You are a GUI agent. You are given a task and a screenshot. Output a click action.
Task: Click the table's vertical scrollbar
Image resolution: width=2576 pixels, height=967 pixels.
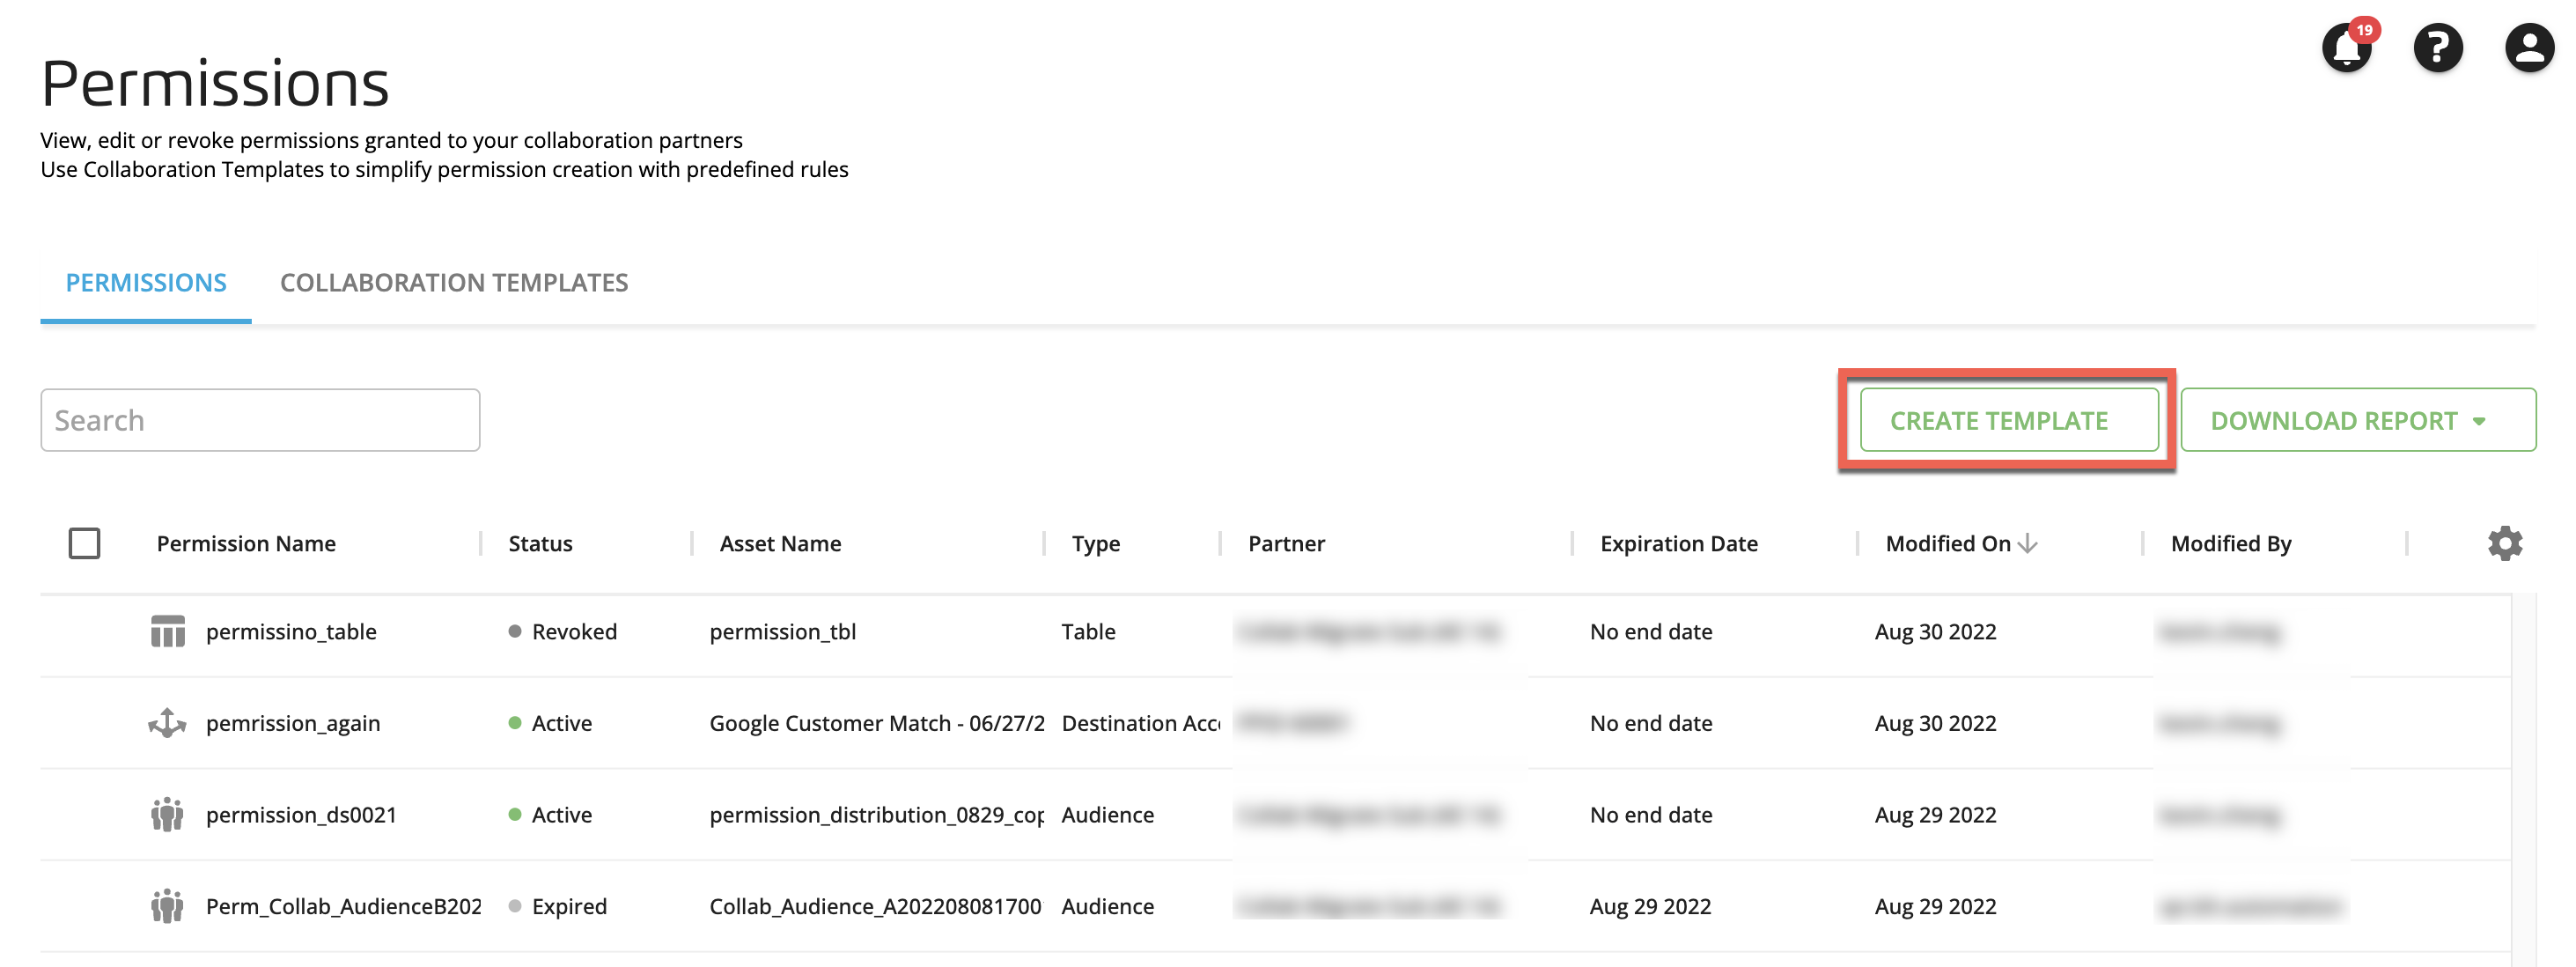[2524, 780]
